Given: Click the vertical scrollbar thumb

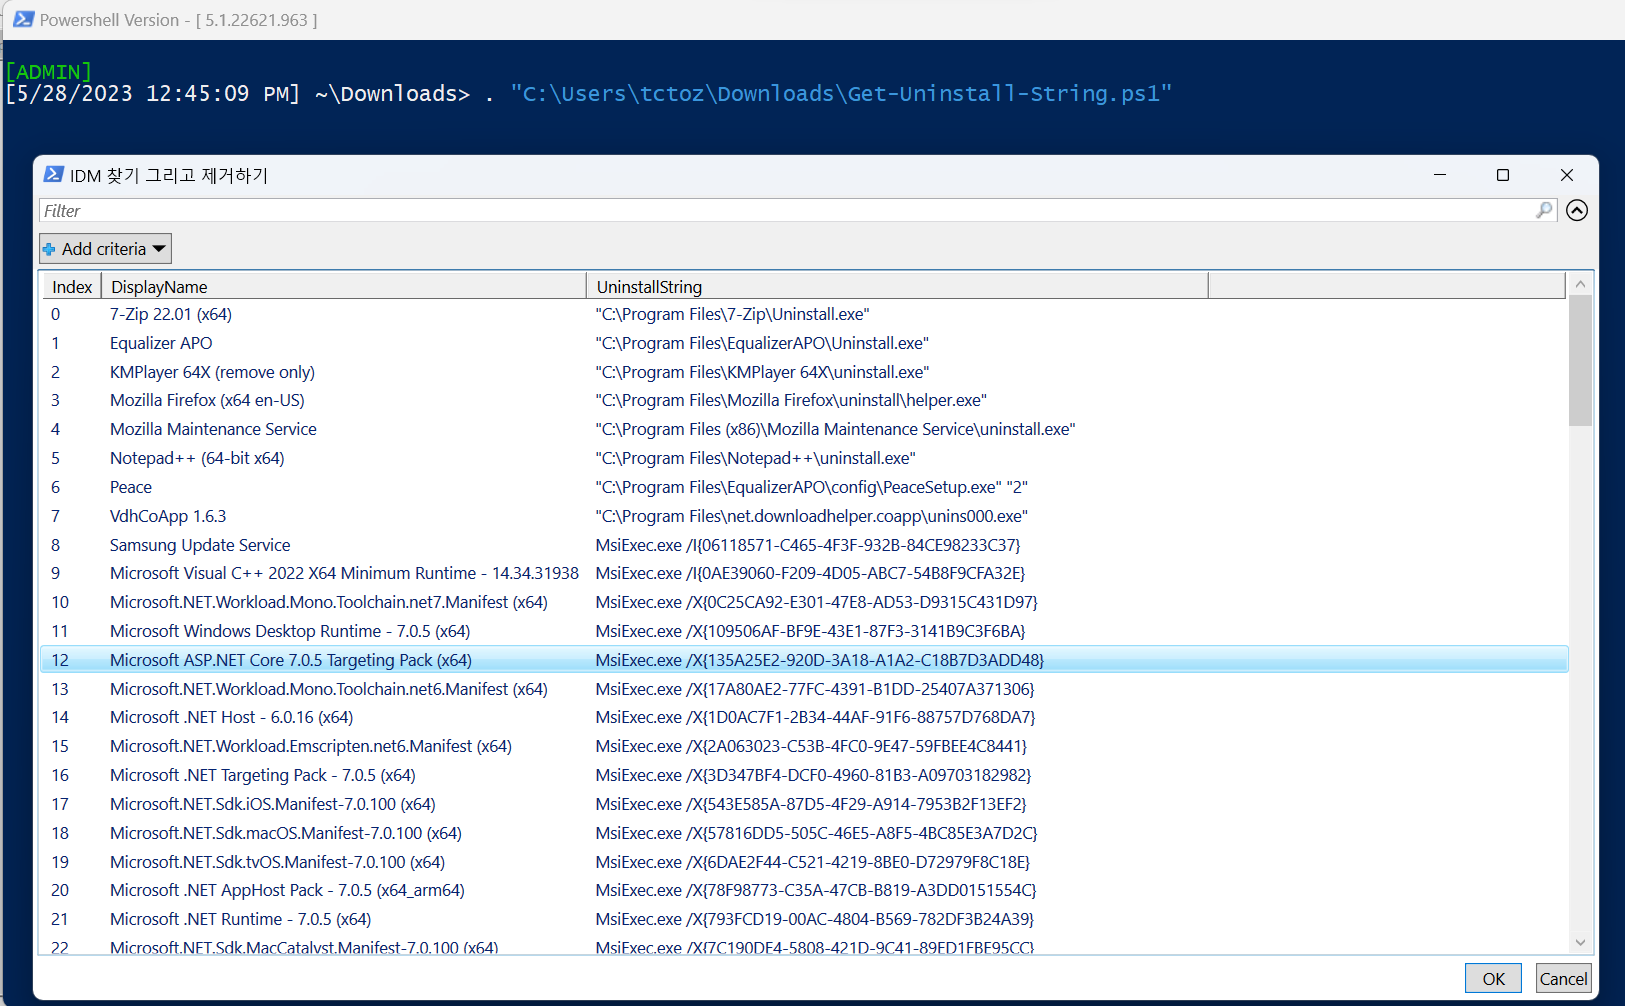Looking at the screenshot, I should [1580, 360].
